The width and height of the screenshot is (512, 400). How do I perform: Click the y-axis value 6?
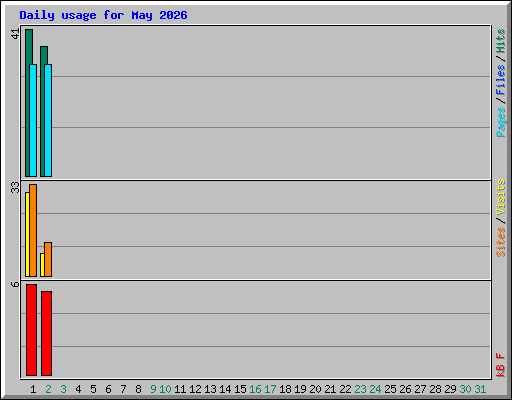[x=15, y=284]
